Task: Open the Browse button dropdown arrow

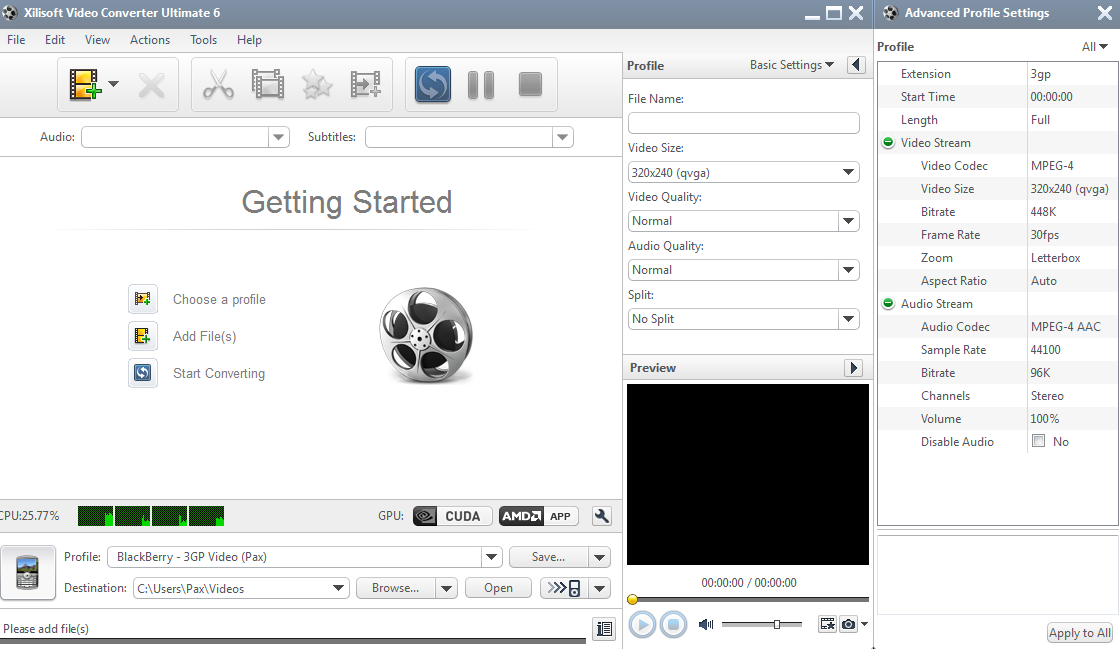Action: pyautogui.click(x=446, y=588)
